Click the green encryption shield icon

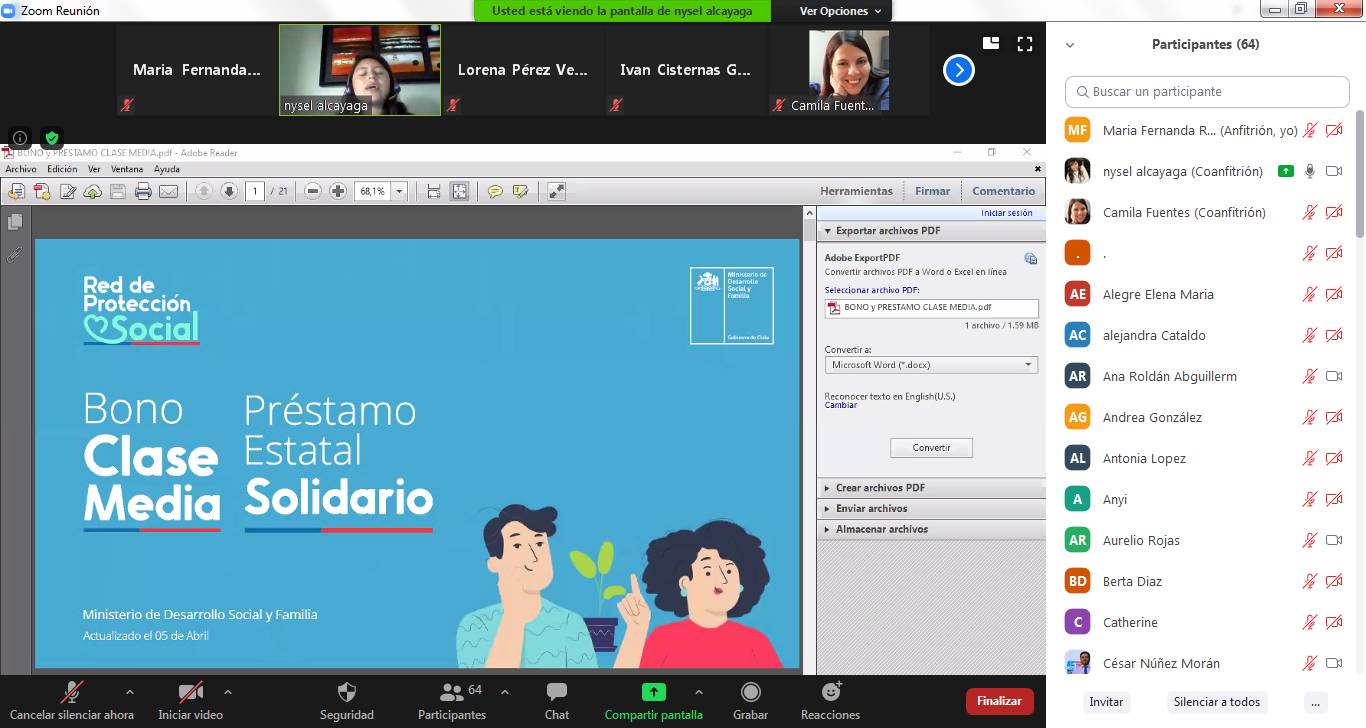(x=52, y=137)
